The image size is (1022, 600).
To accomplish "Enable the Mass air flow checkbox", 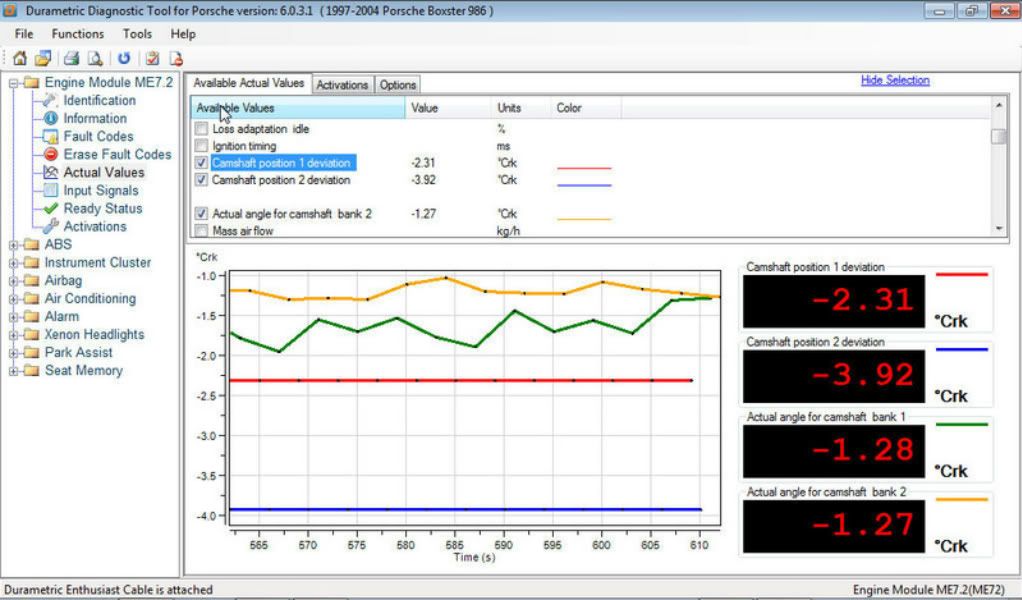I will (201, 231).
